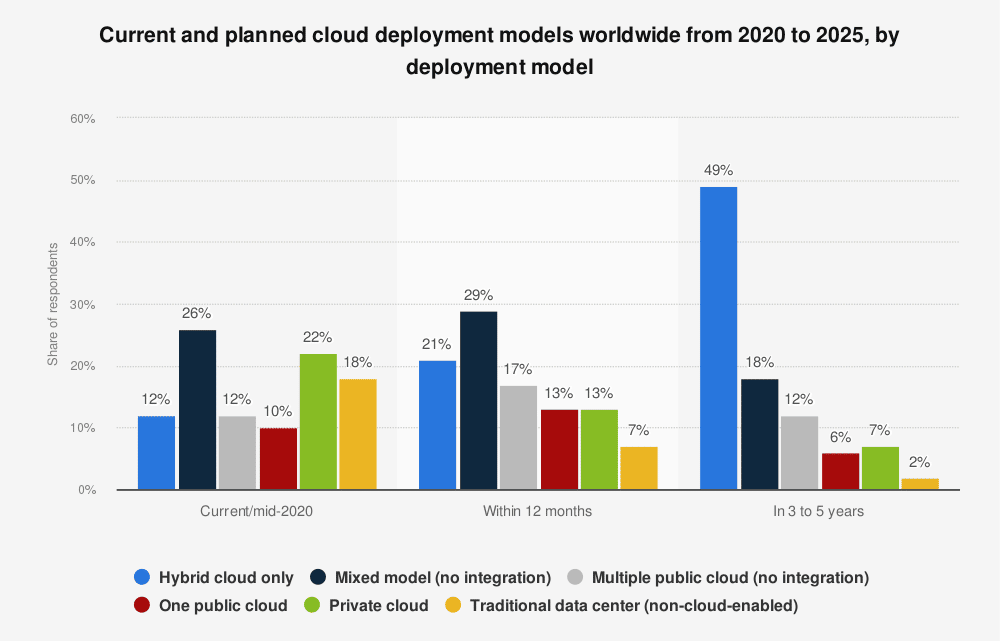Click the chart title text
This screenshot has width=1000, height=641.
coord(498,50)
